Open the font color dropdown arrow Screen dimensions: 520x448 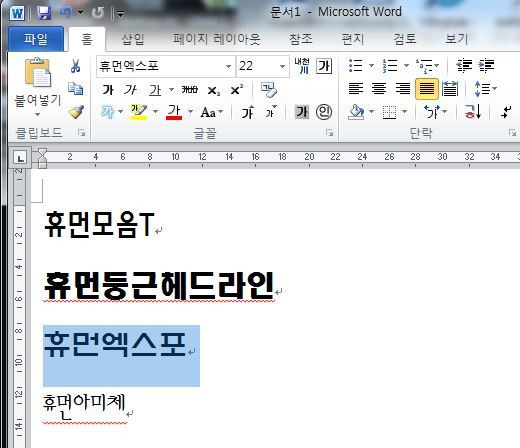[x=190, y=111]
